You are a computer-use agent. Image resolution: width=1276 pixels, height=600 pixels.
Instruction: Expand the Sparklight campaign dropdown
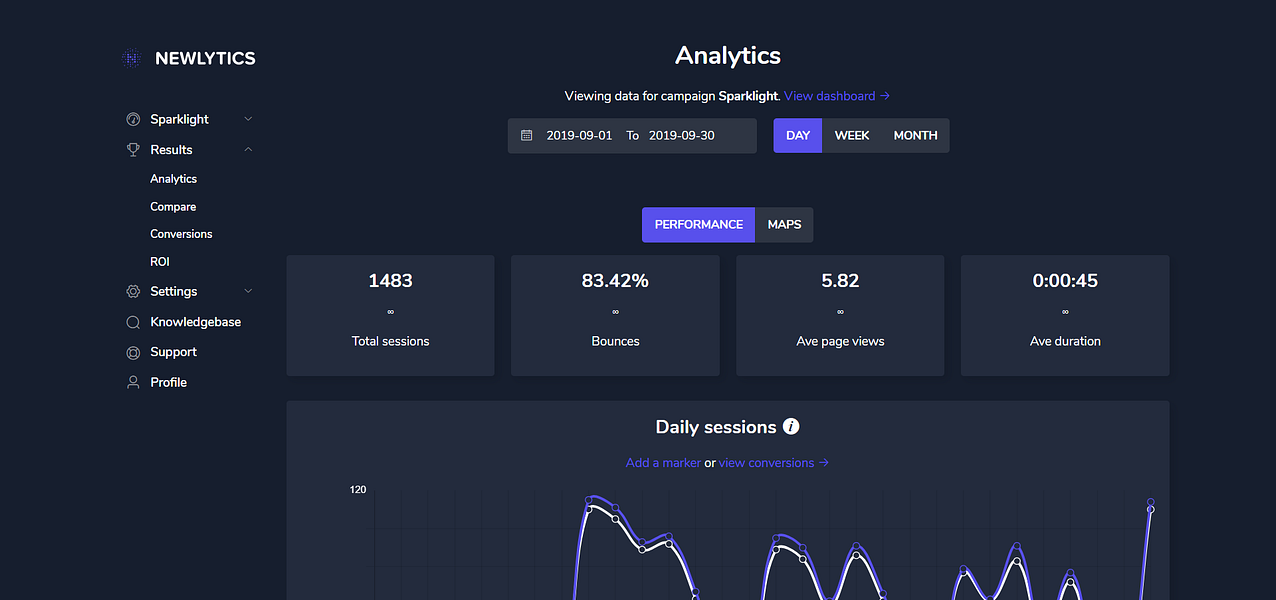[x=249, y=119]
